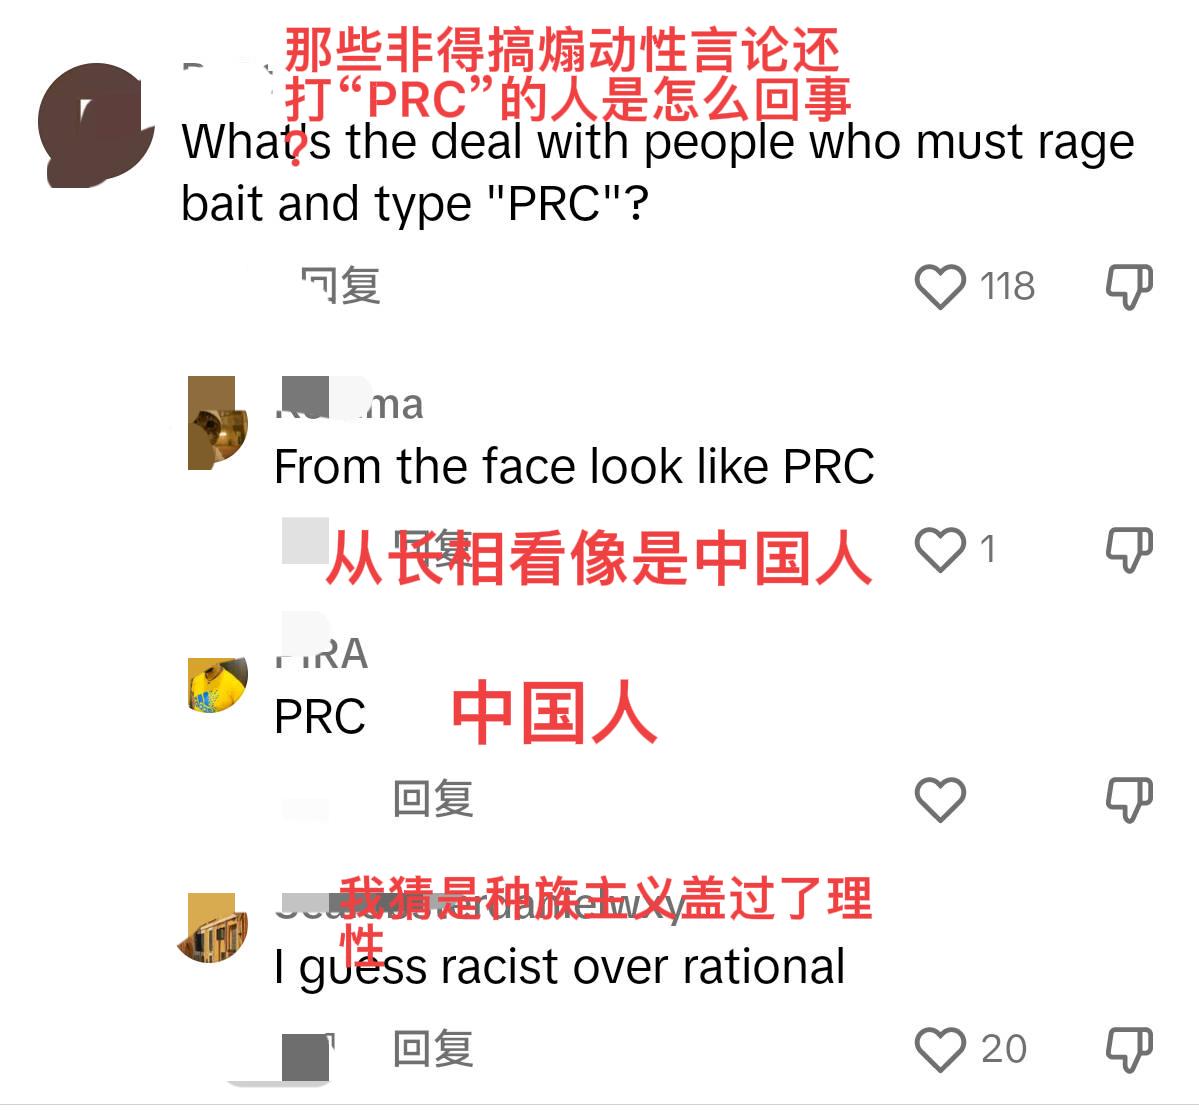Open the building avatar profile
Viewport: 1199px width, 1115px height.
pos(213,928)
